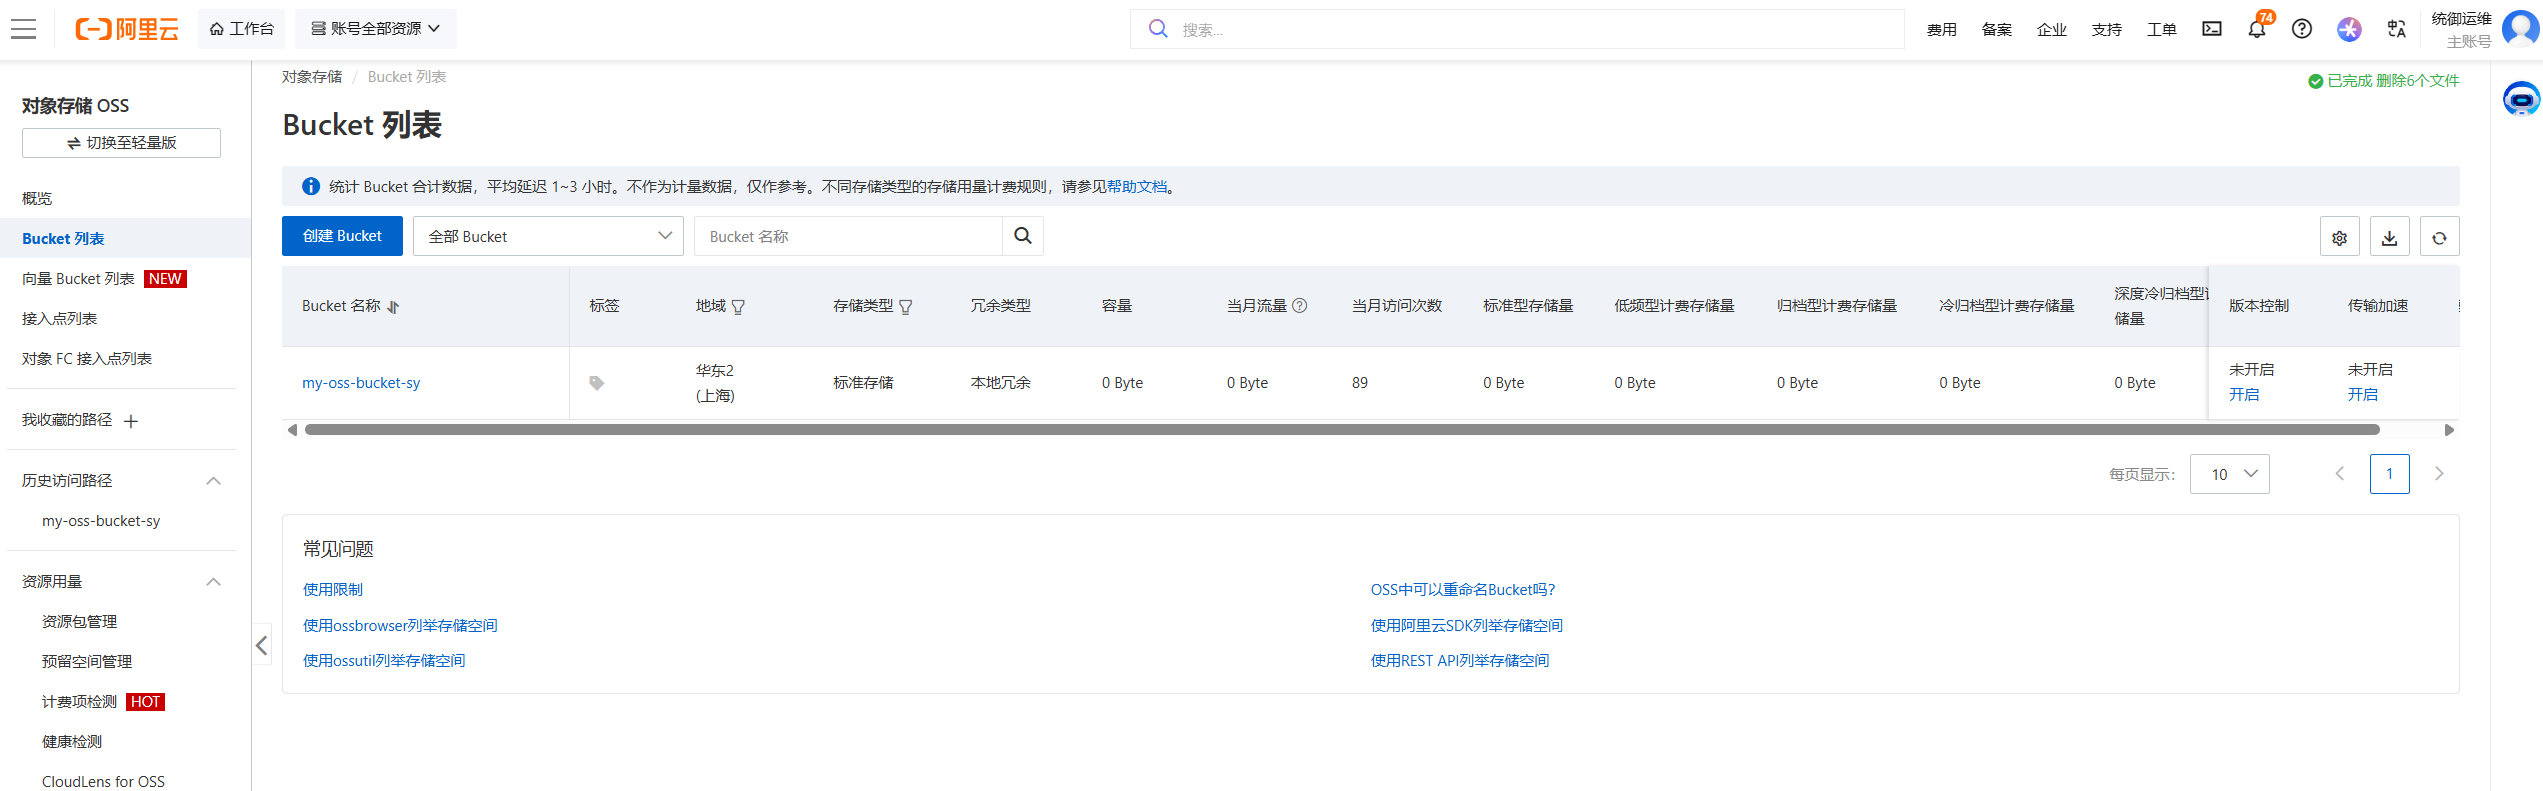This screenshot has width=2543, height=791.
Task: Filter by 地域 column funnel
Action: pyautogui.click(x=738, y=307)
